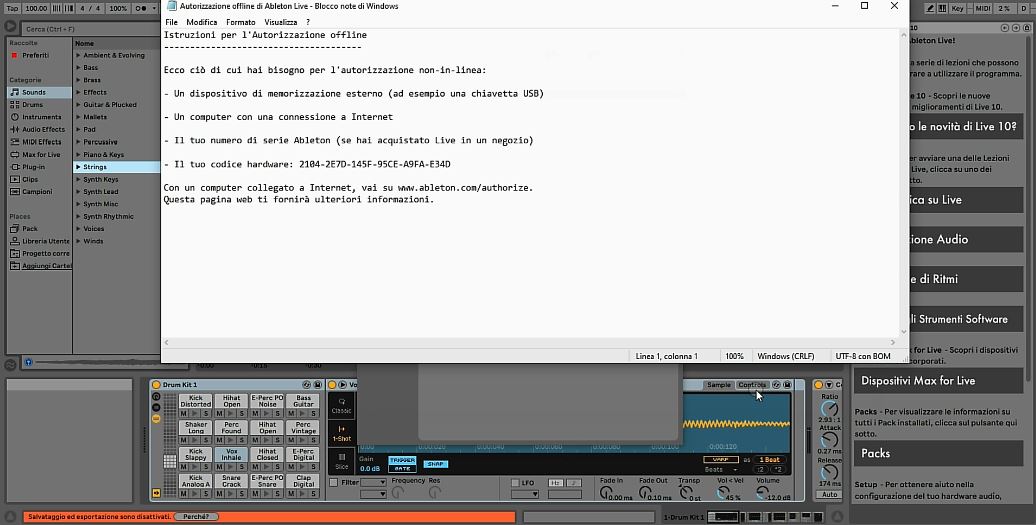Click the Auto release button on Compressor
The image size is (1036, 525).
(x=829, y=494)
